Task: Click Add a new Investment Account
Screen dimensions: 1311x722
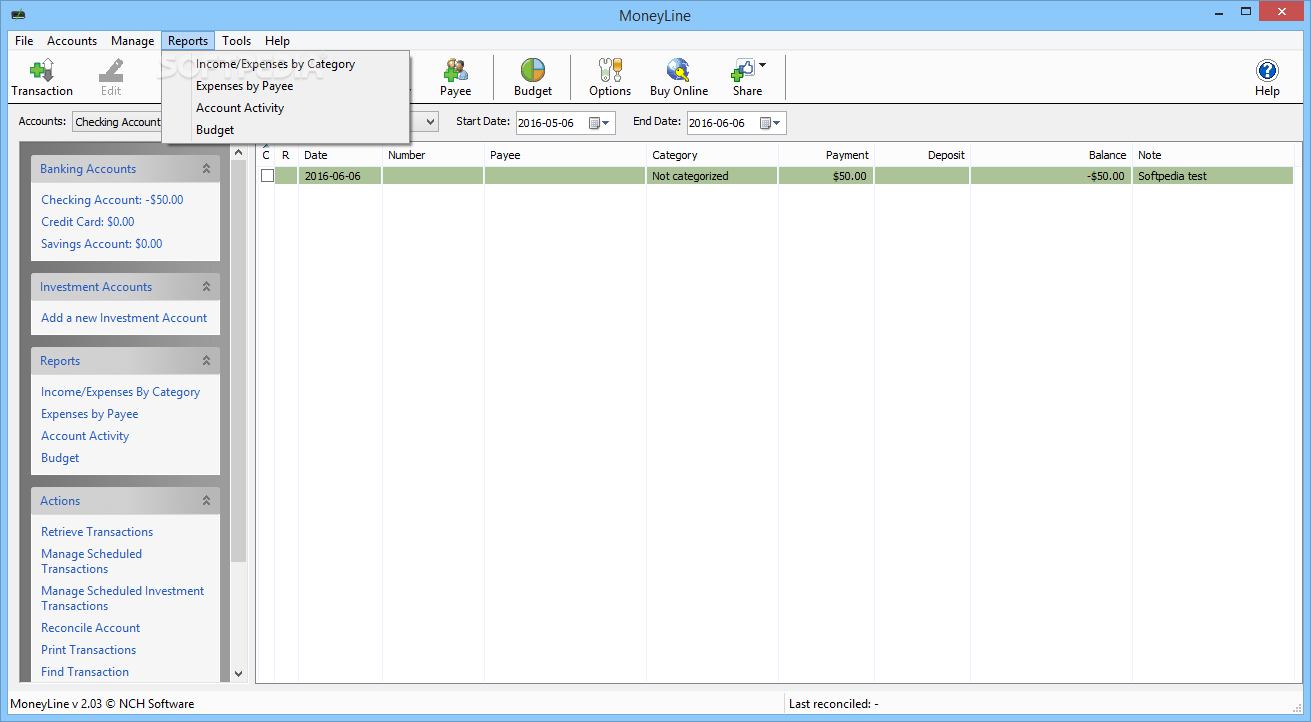Action: click(124, 318)
